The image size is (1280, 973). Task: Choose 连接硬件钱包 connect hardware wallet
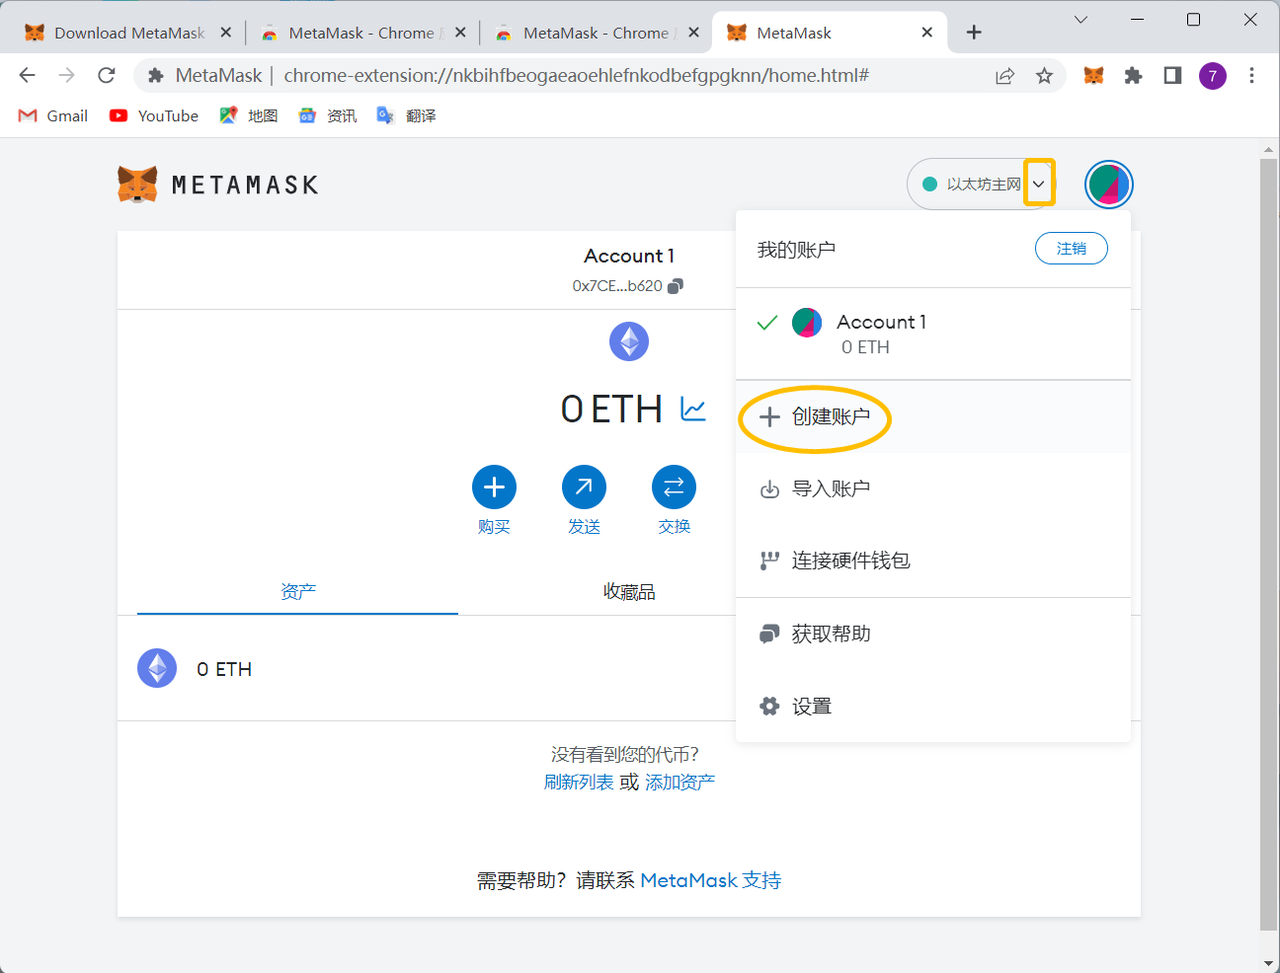933,561
